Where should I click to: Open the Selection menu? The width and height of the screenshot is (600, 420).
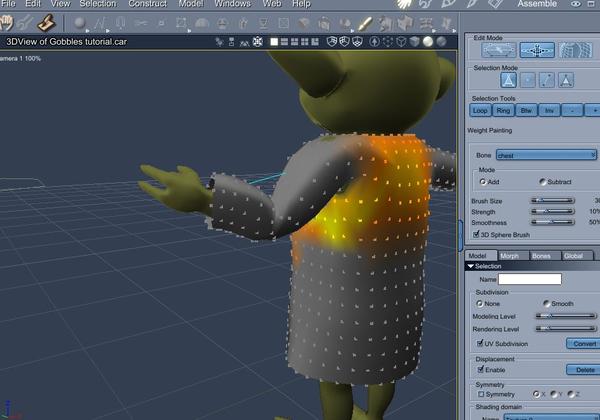98,4
